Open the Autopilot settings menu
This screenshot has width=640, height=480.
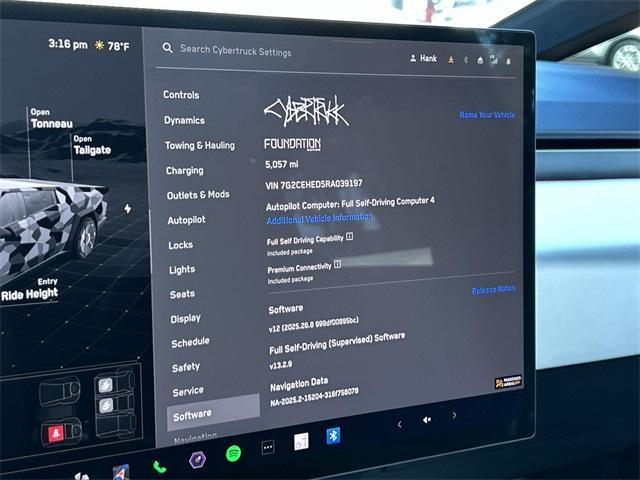[x=186, y=220]
